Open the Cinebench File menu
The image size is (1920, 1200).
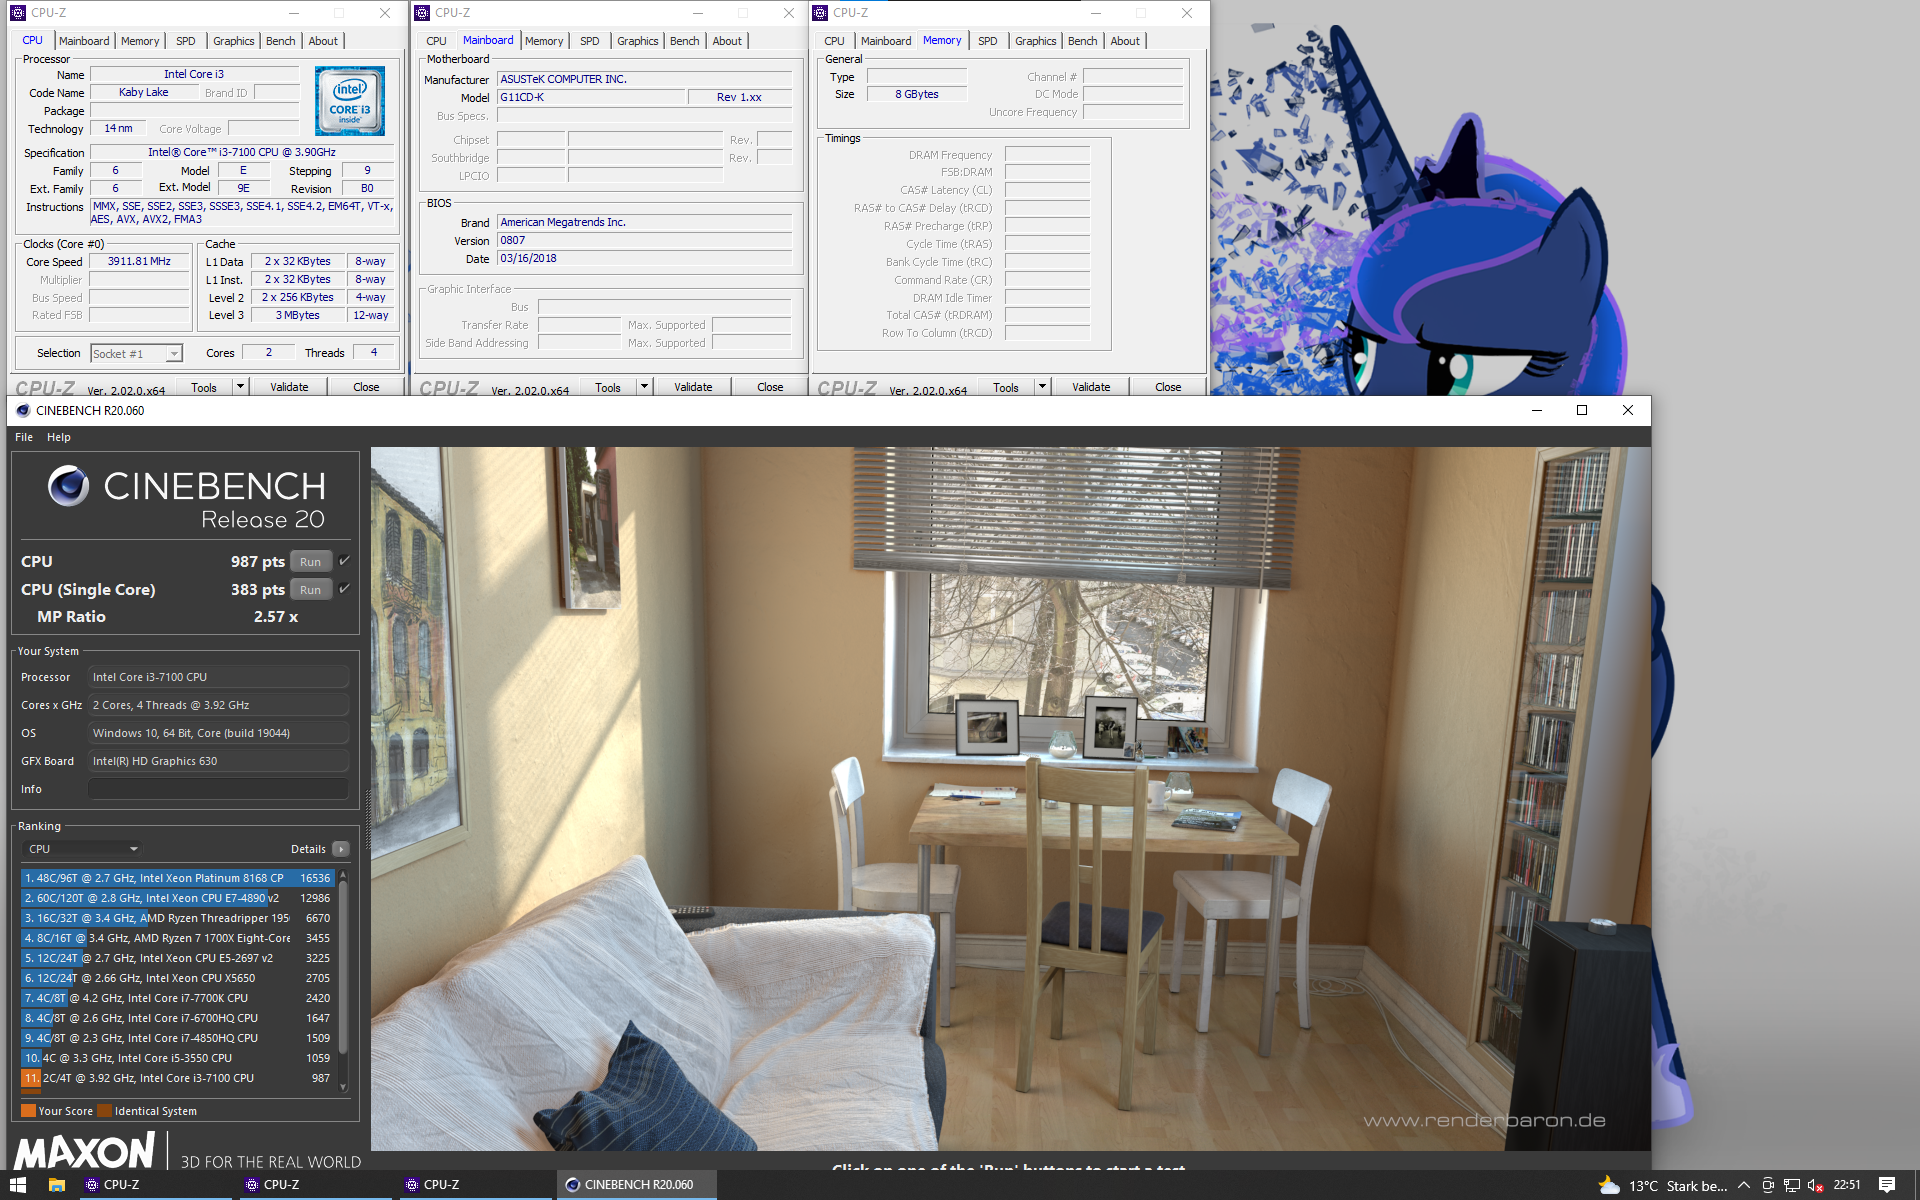(x=24, y=437)
